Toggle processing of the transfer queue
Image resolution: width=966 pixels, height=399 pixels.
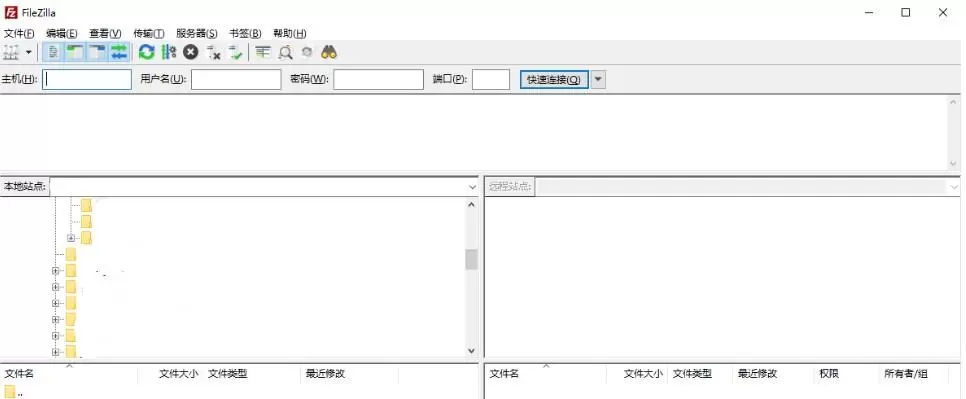[169, 52]
